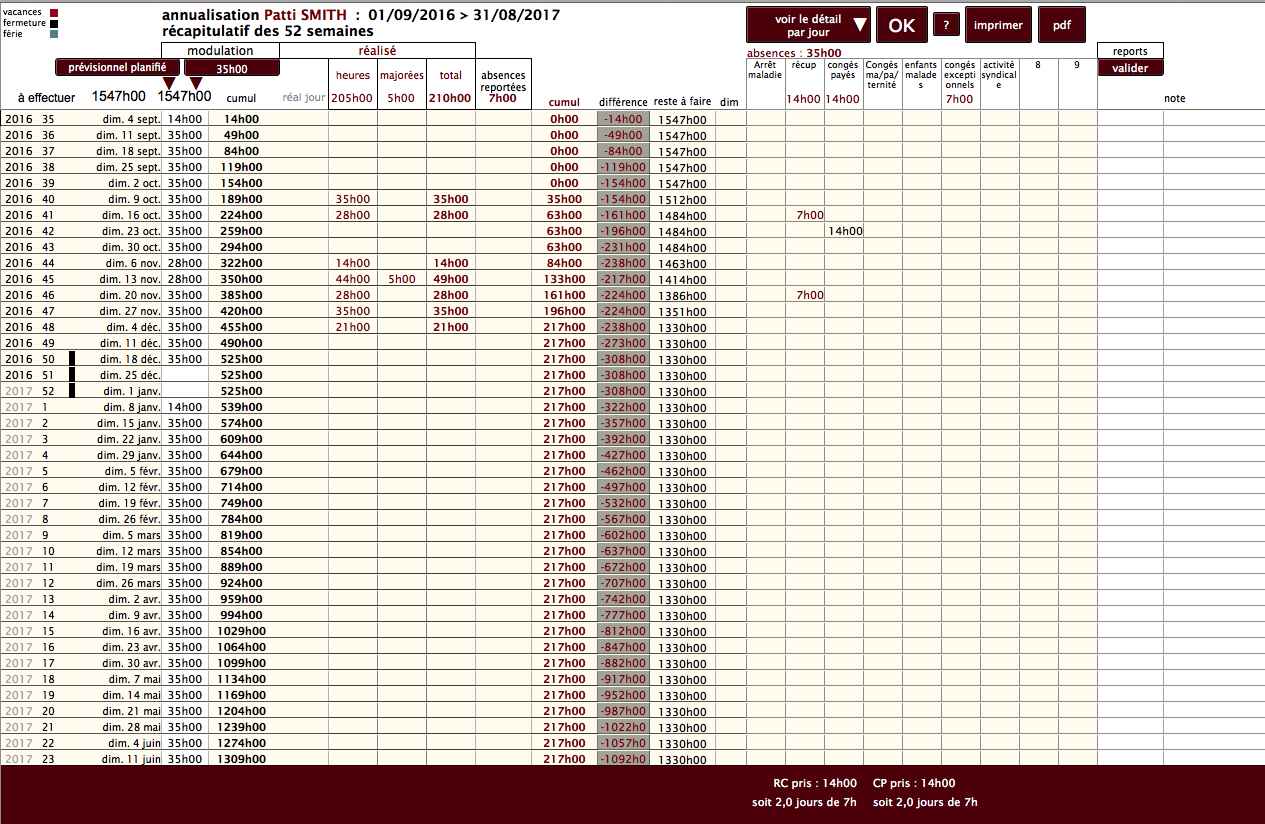Click the fermeture black legend swatch
The width and height of the screenshot is (1265, 824).
tap(54, 23)
